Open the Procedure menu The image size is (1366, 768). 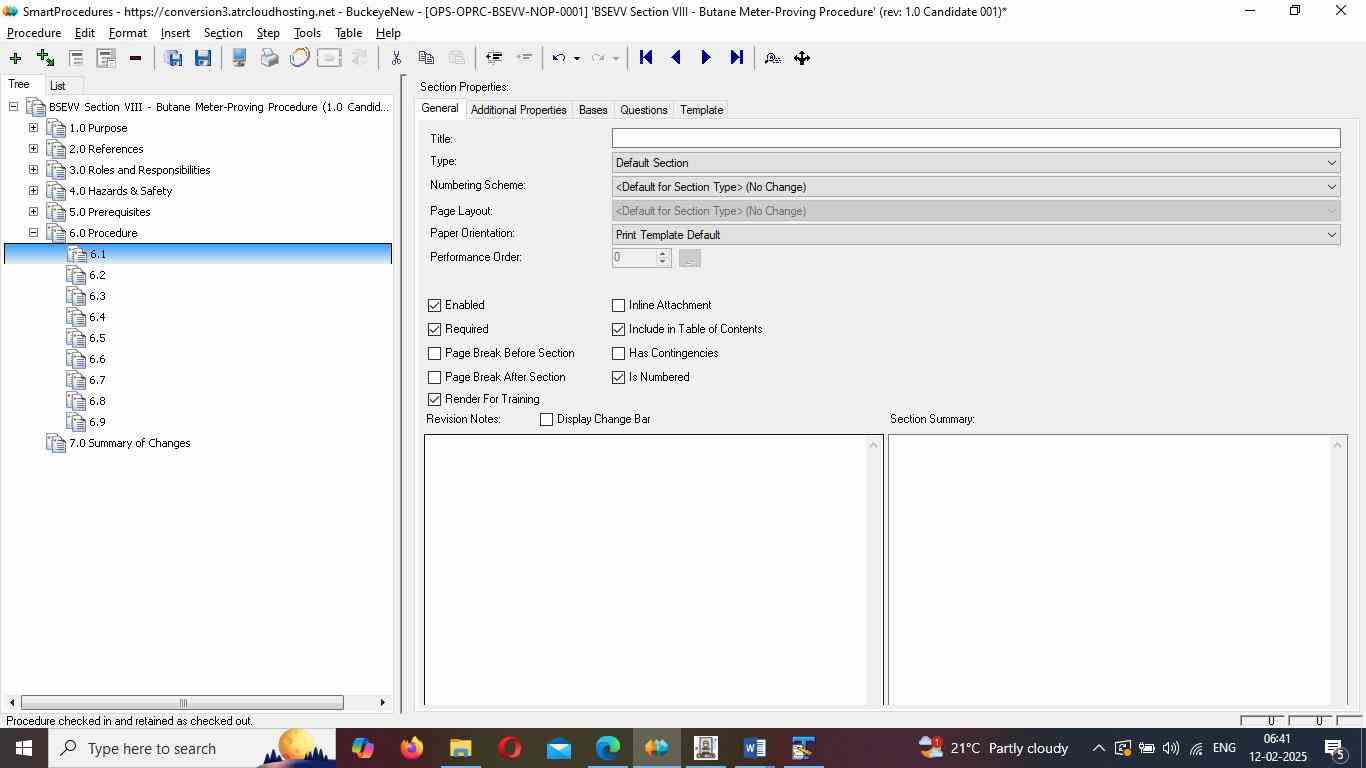(x=34, y=33)
